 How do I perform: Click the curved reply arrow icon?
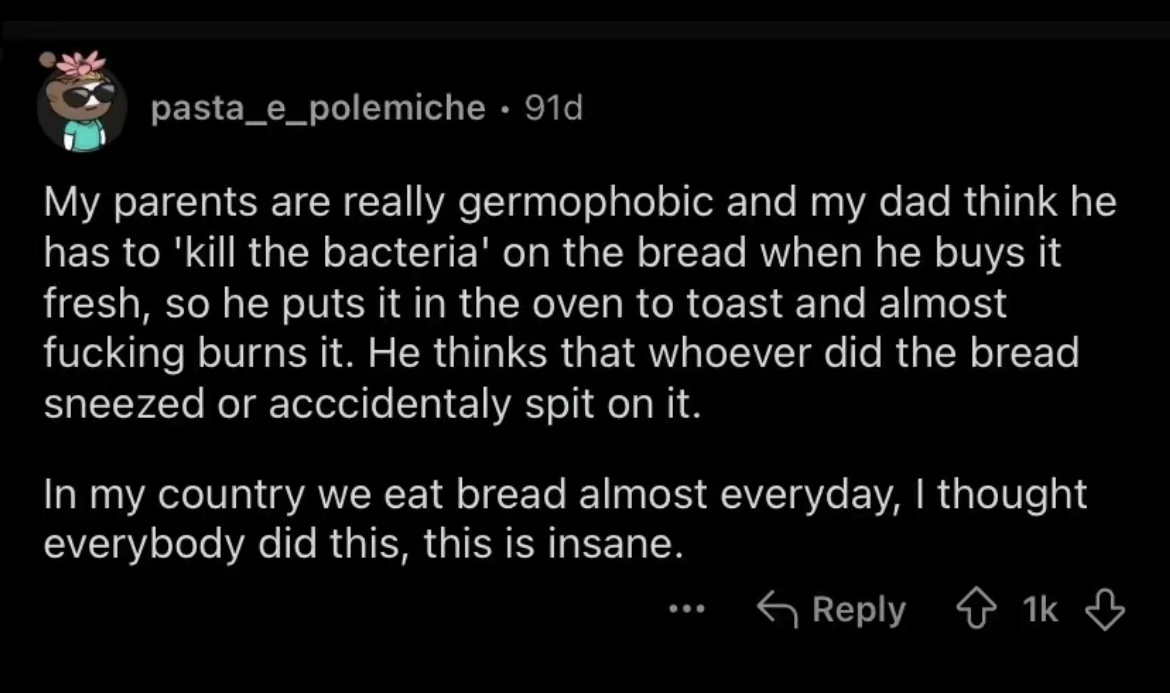click(x=775, y=609)
